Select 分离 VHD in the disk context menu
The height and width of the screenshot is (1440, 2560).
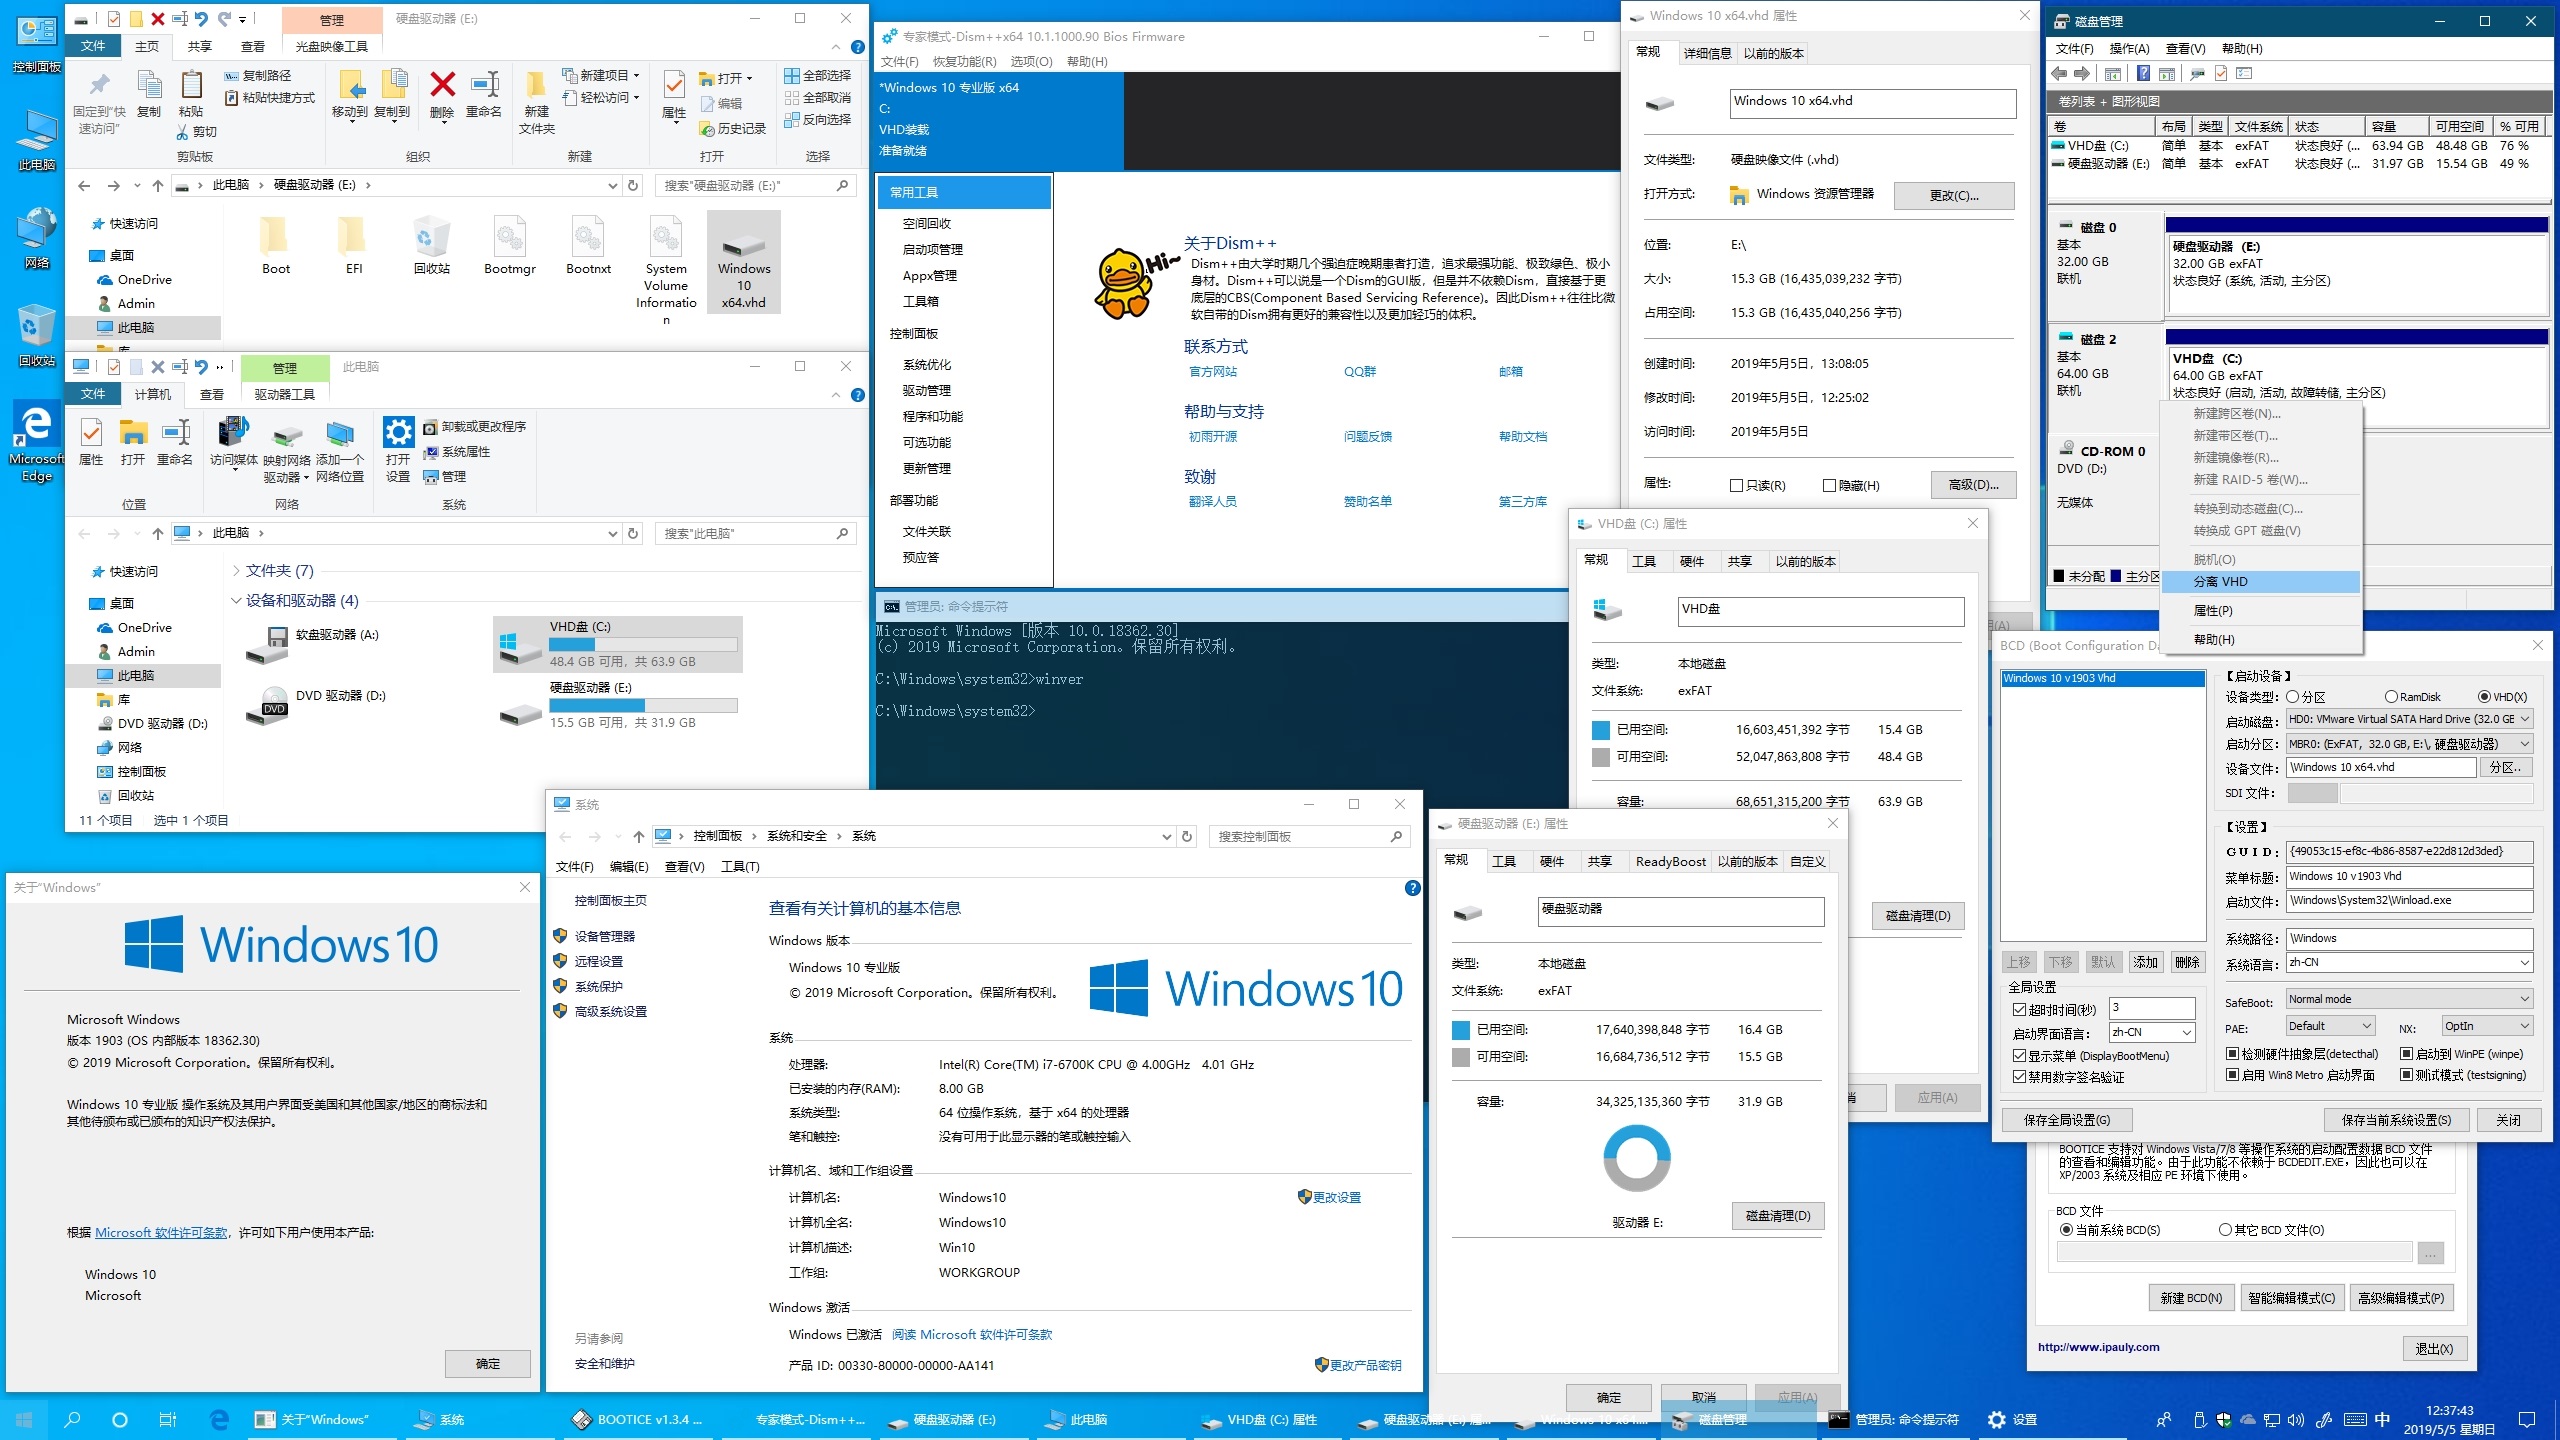[x=2260, y=582]
